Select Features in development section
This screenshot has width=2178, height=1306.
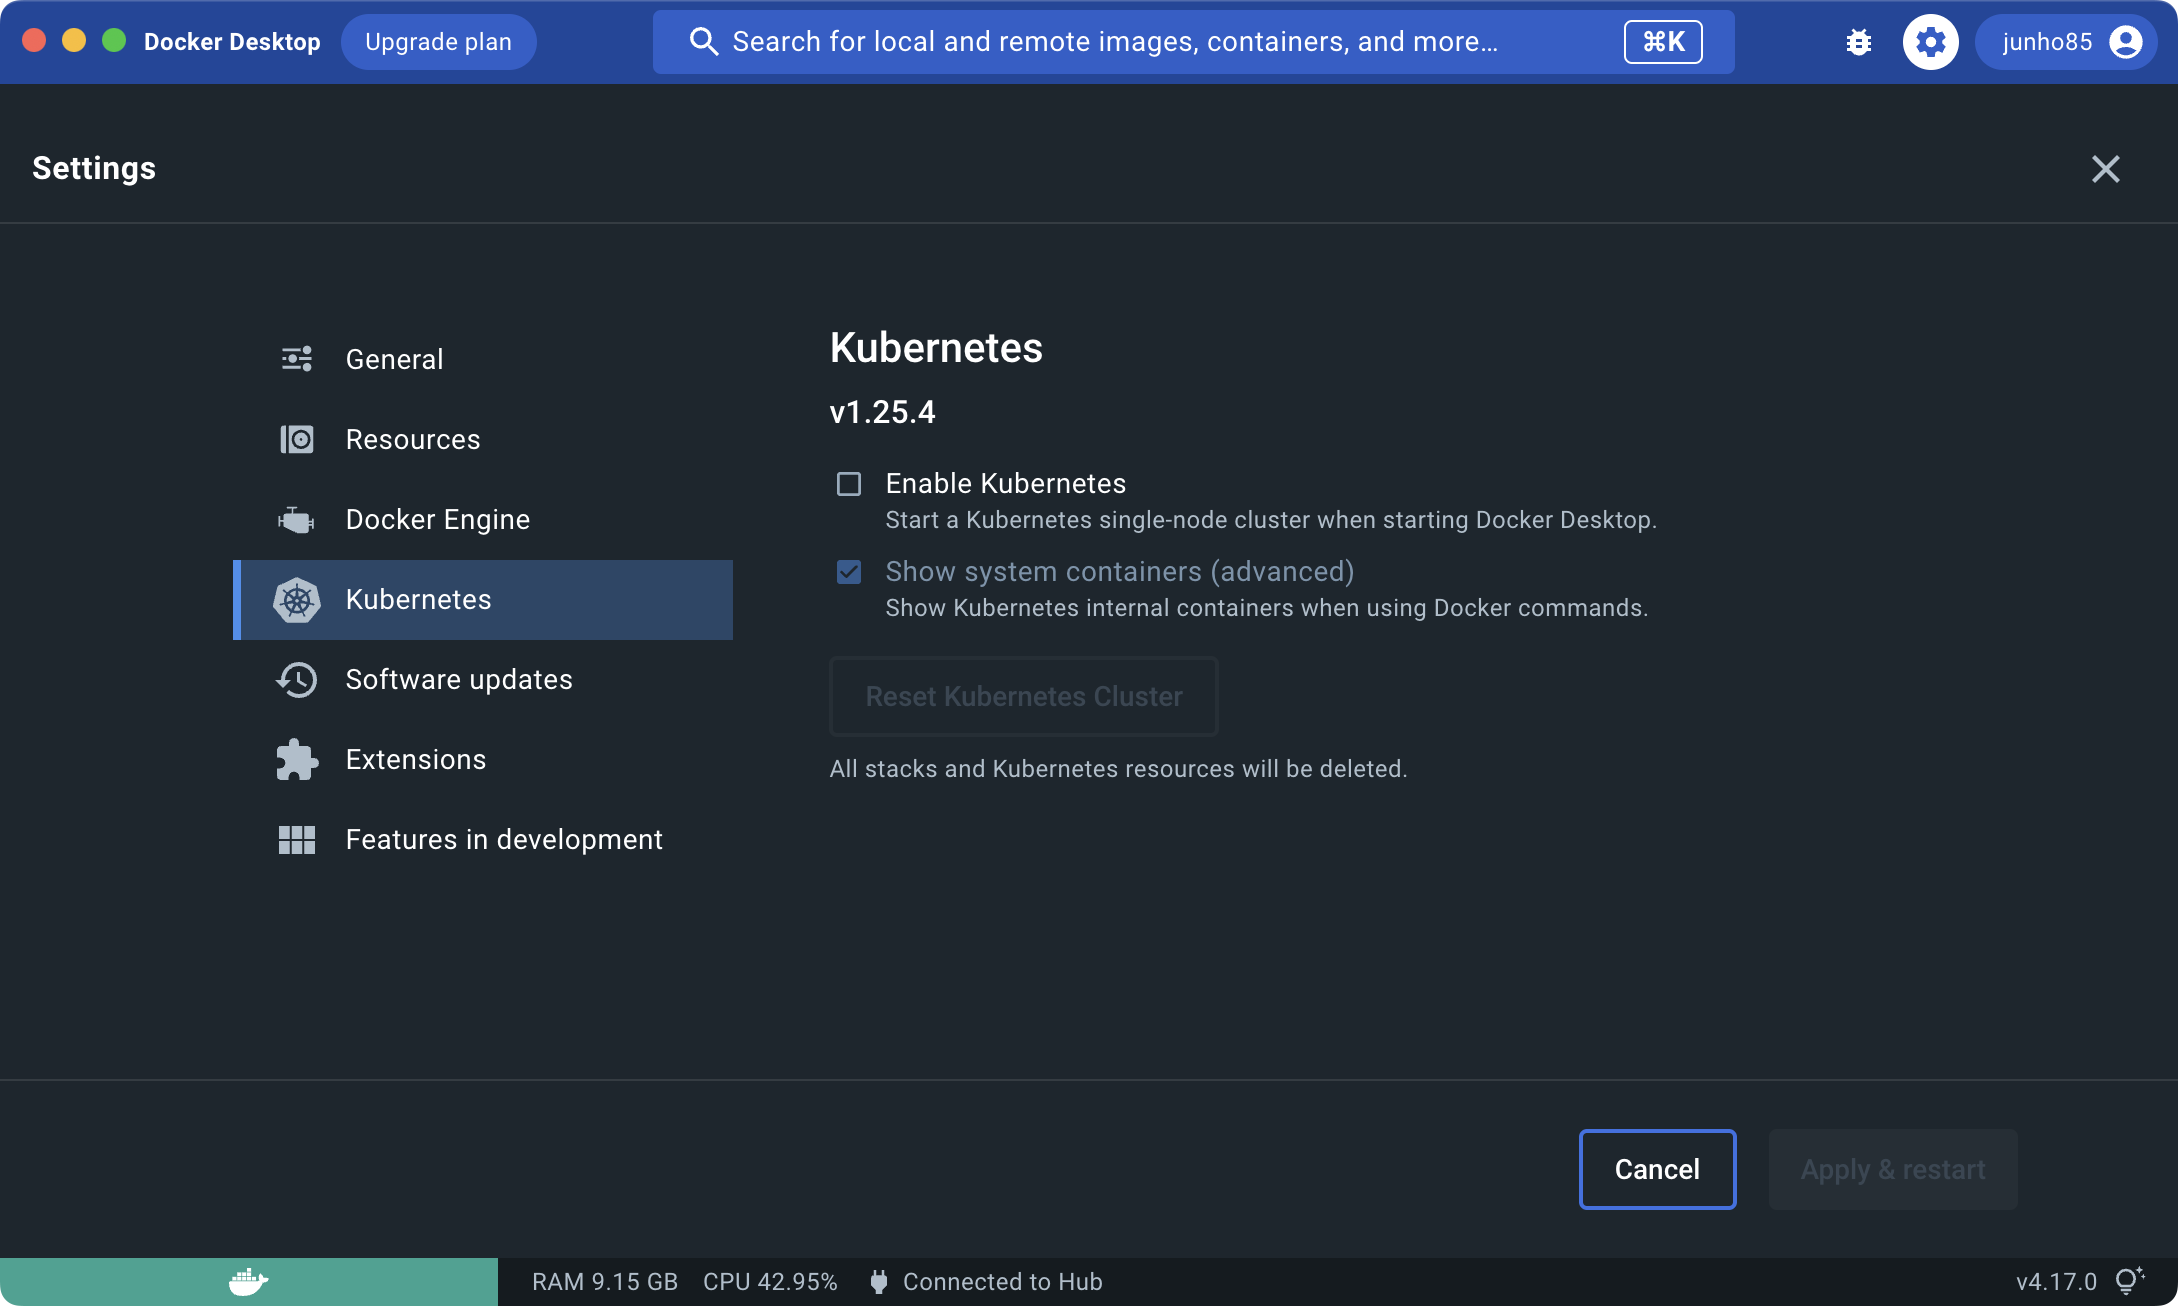click(504, 840)
